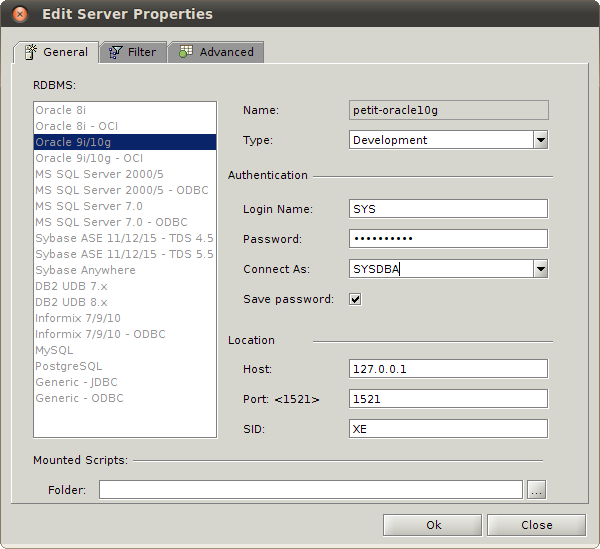Click the Filter tab funnel icon

coord(115,52)
